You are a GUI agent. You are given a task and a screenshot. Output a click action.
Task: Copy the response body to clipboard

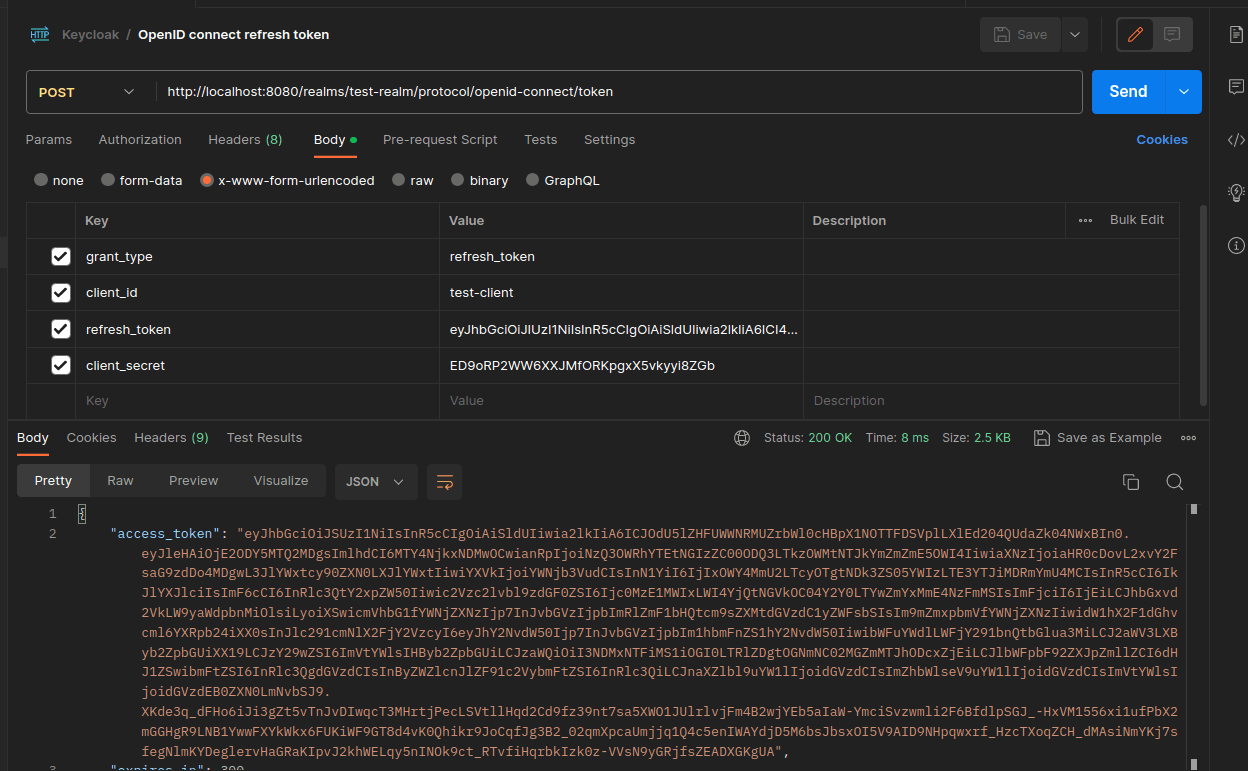[x=1131, y=482]
